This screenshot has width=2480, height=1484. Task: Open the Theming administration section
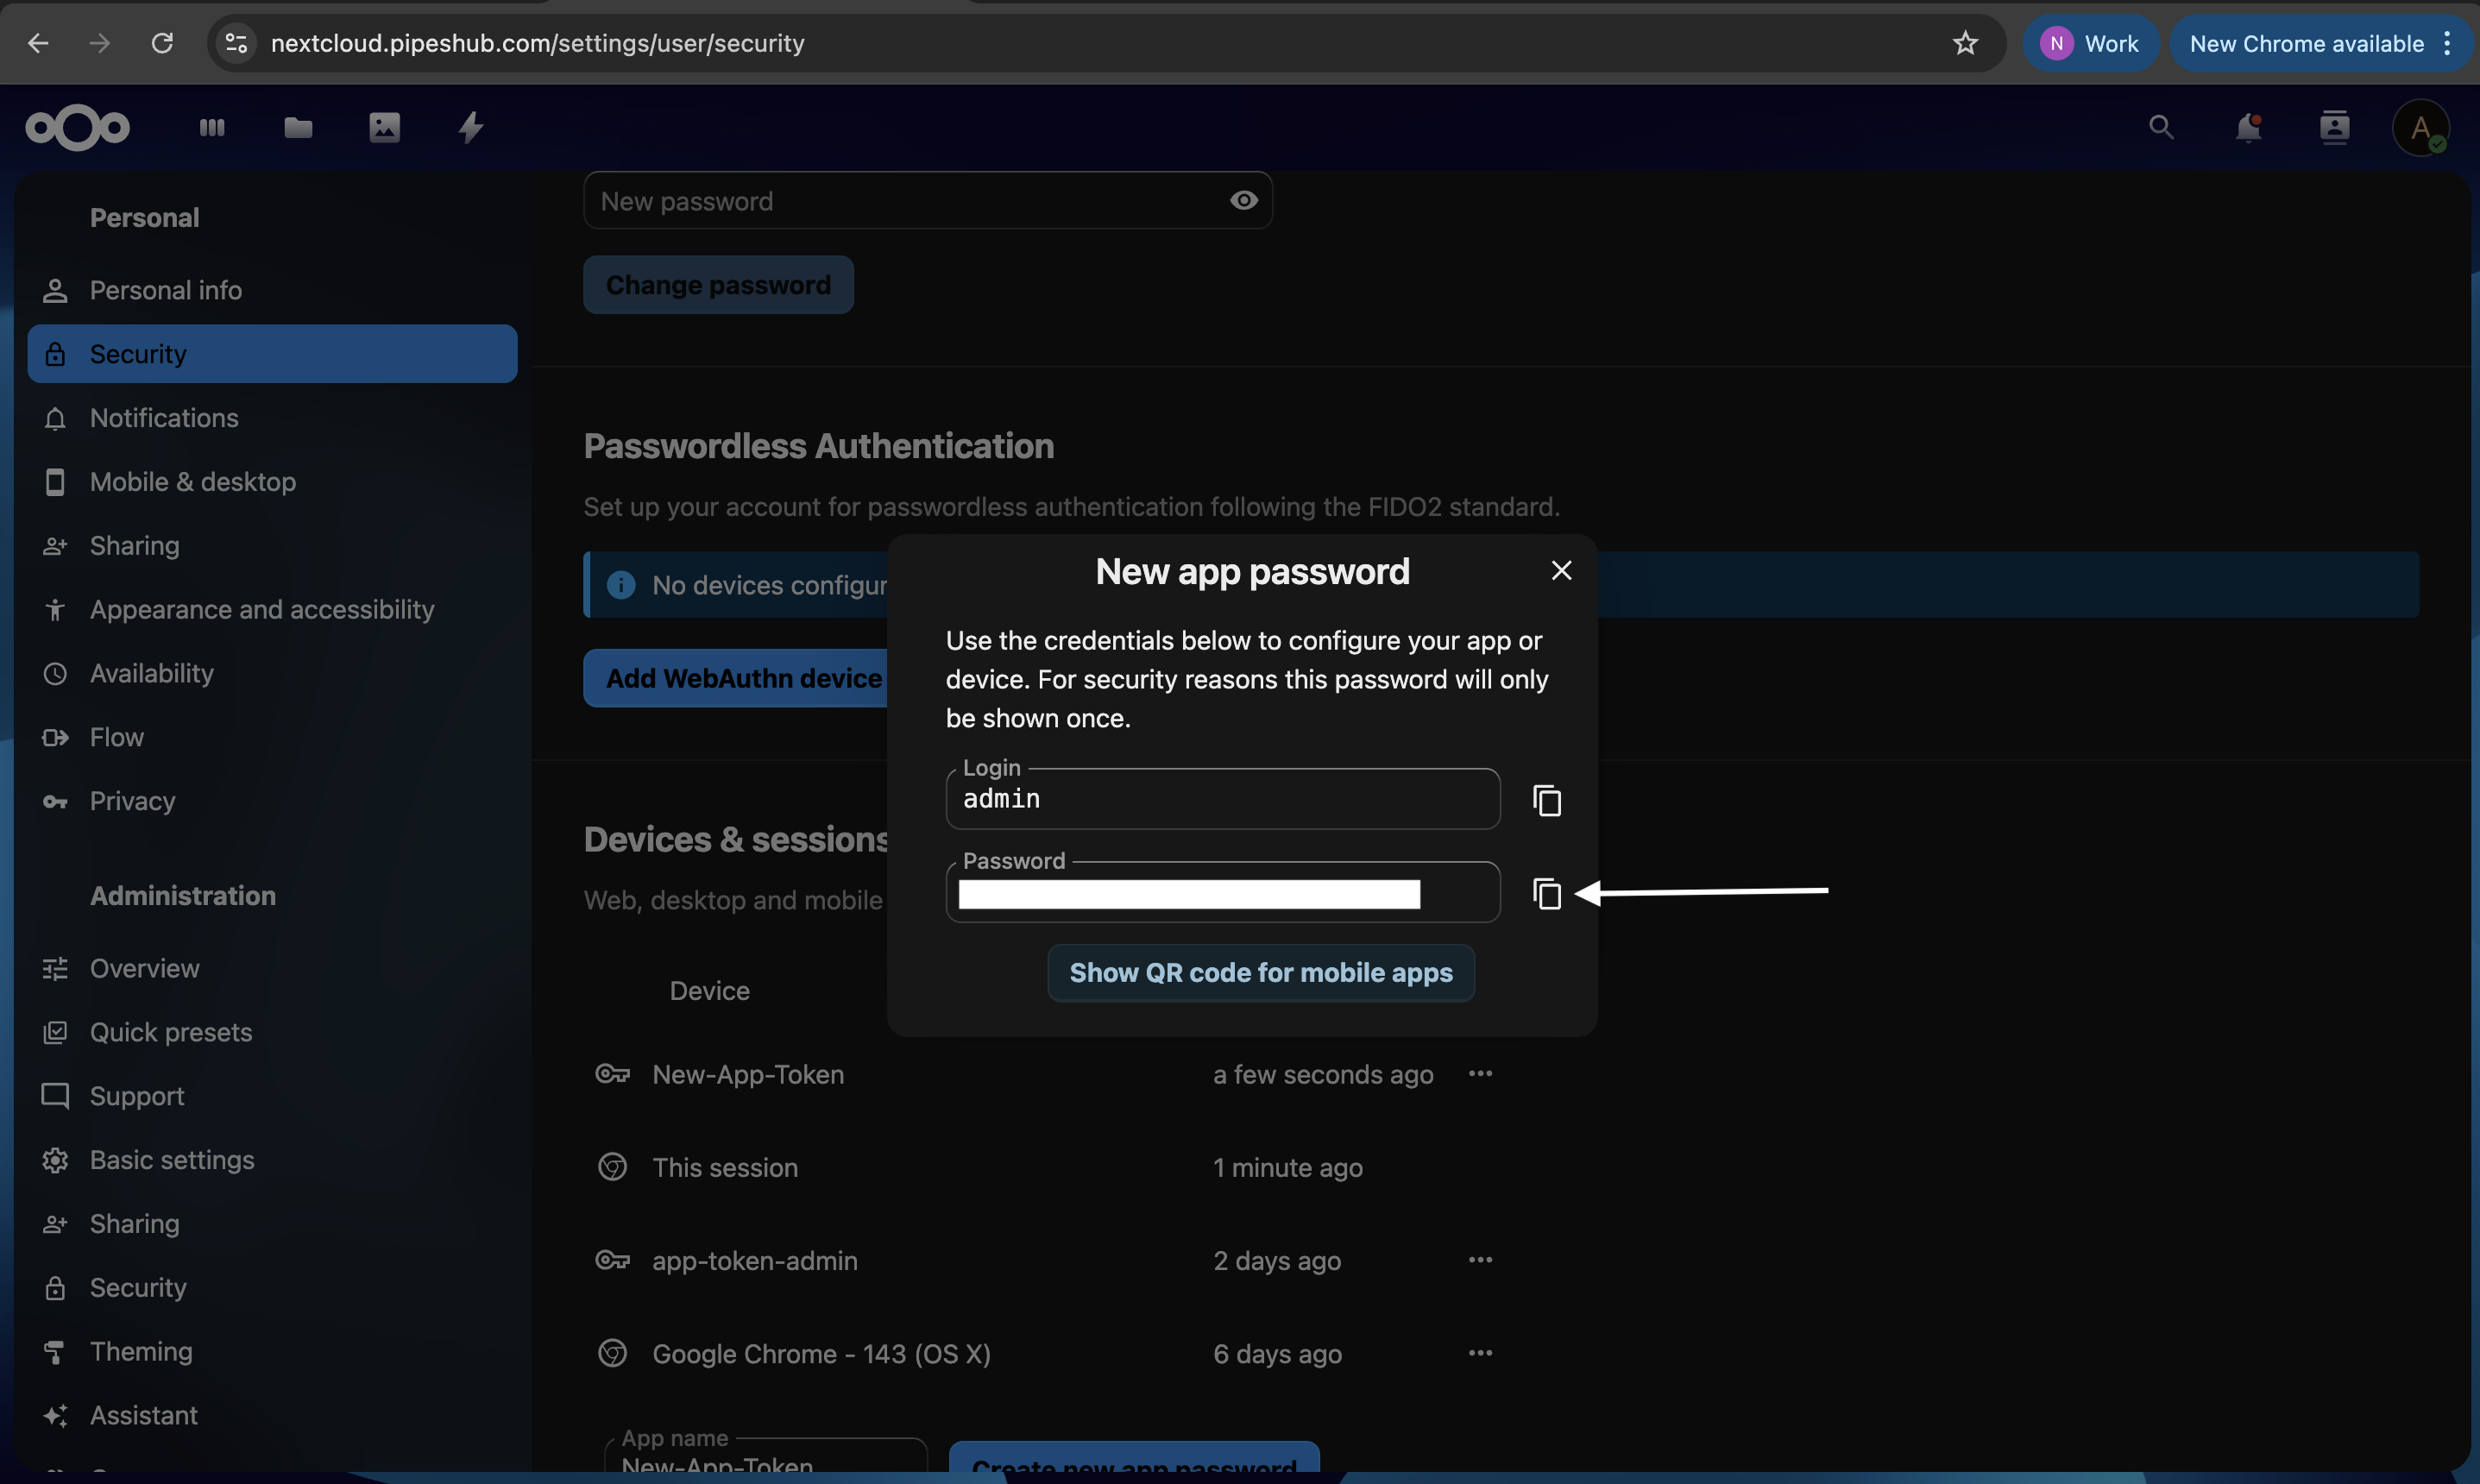click(x=141, y=1351)
